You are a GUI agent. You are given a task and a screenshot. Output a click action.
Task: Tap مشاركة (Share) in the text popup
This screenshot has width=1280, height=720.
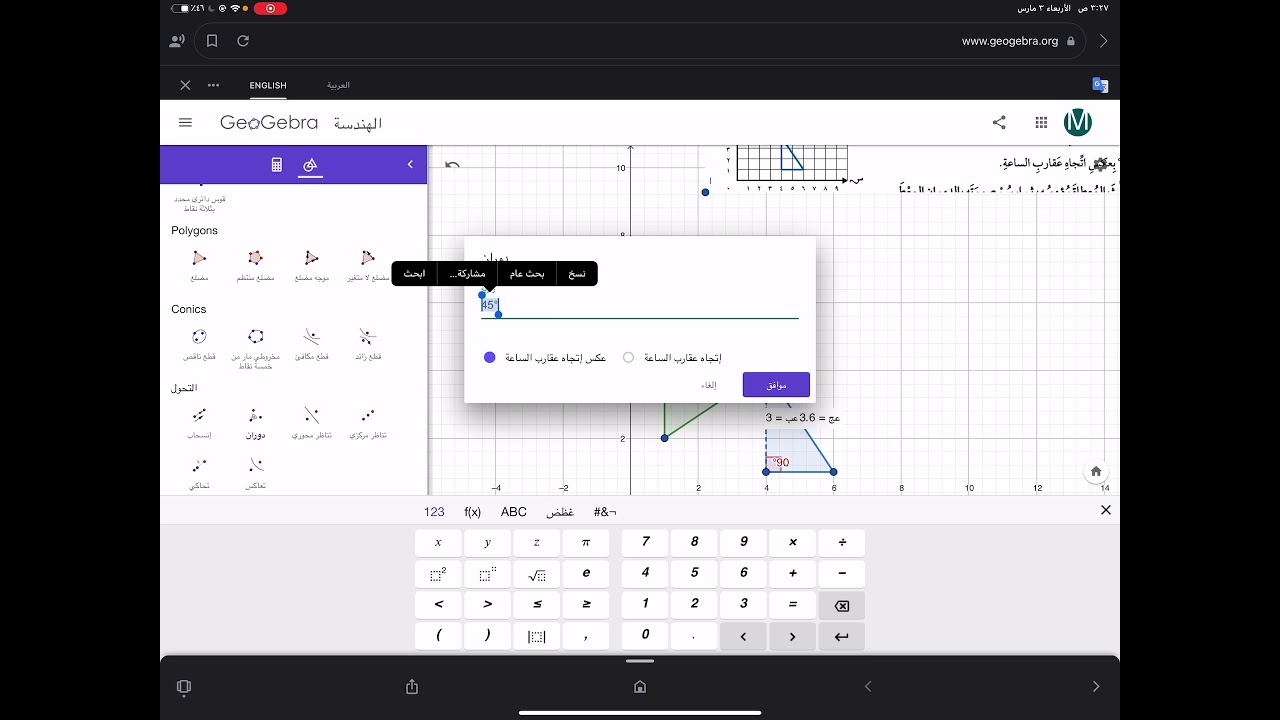467,273
